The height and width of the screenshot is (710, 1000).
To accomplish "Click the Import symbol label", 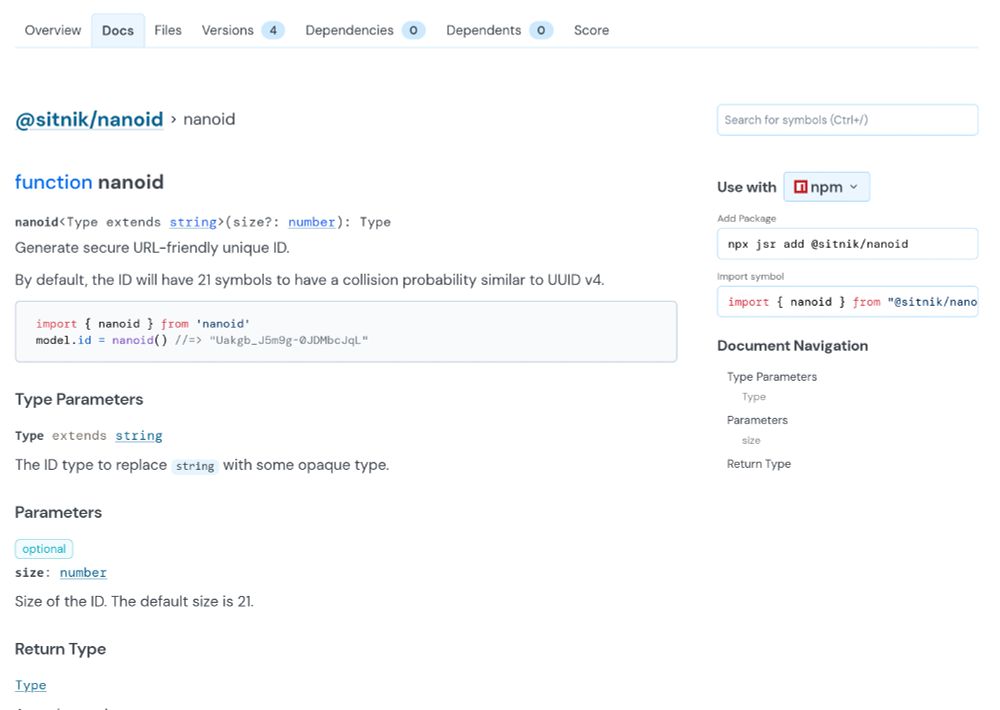I will (750, 276).
